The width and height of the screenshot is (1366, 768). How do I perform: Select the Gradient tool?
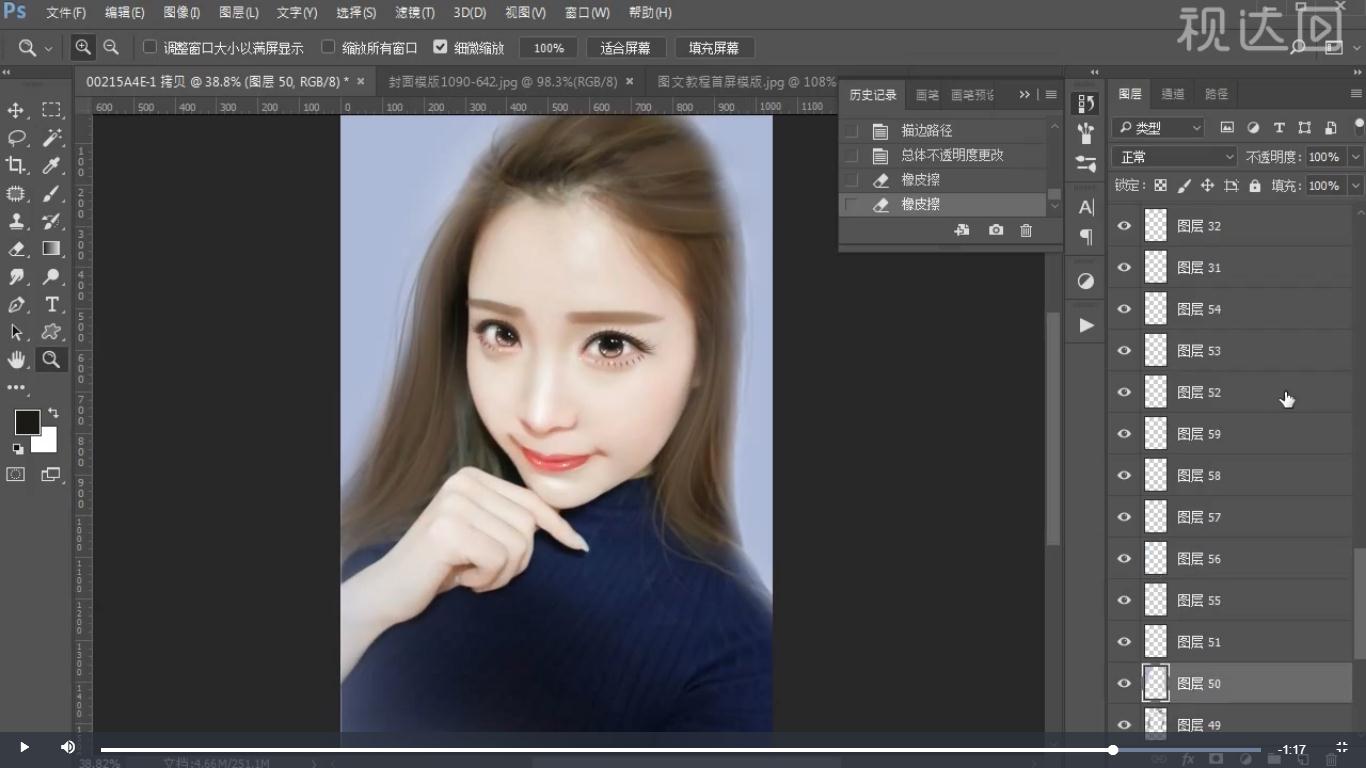tap(51, 249)
